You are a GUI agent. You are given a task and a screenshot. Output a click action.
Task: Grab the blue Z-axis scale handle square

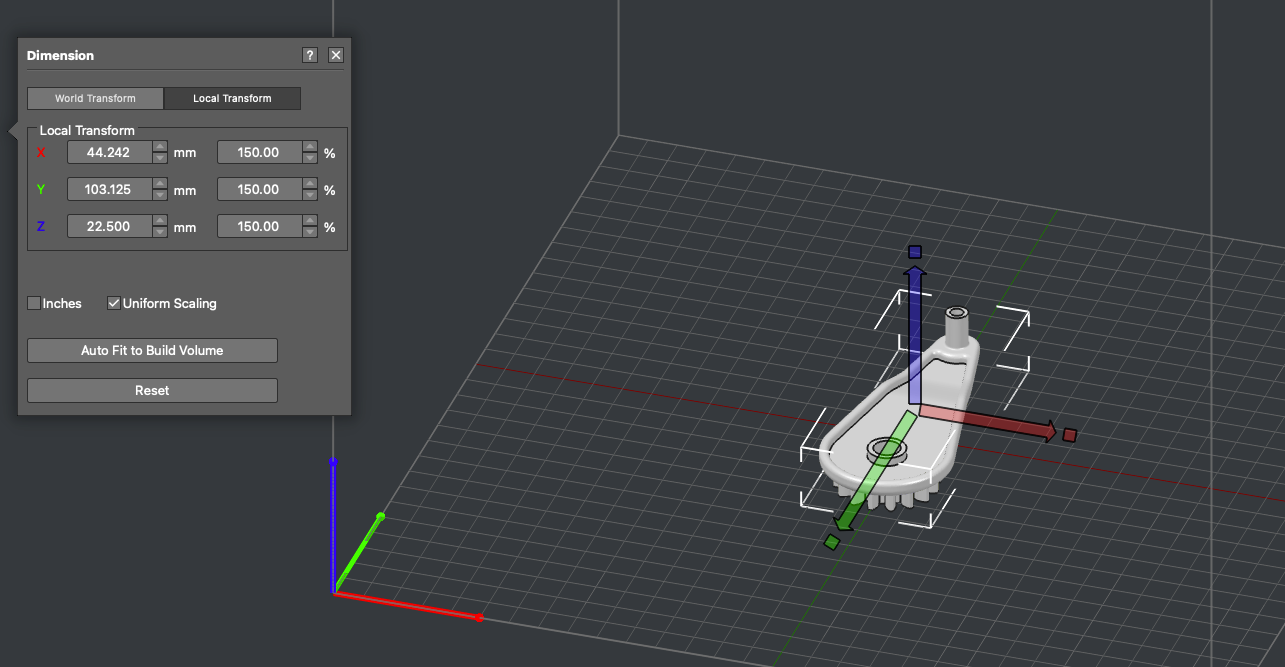[x=914, y=252]
